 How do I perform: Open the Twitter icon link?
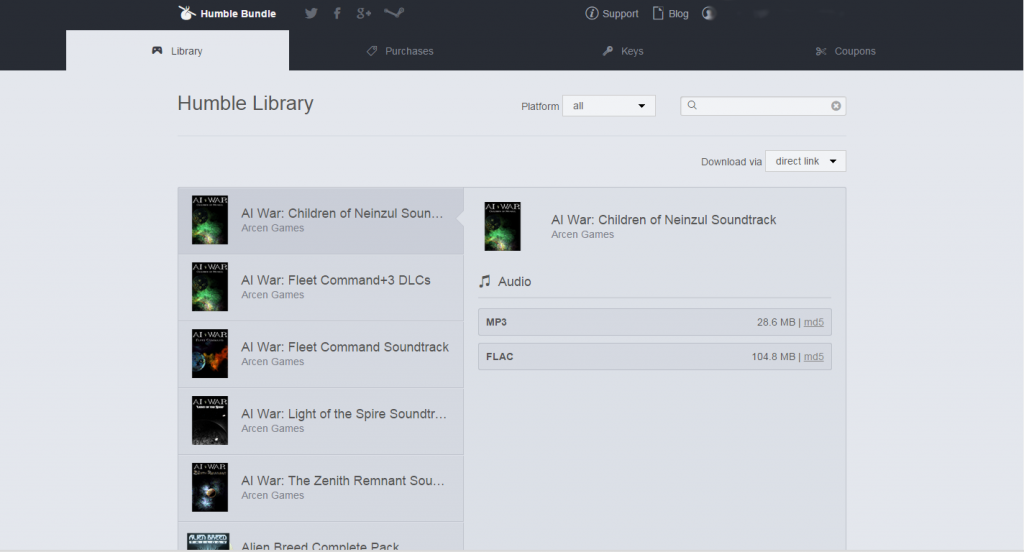click(311, 13)
